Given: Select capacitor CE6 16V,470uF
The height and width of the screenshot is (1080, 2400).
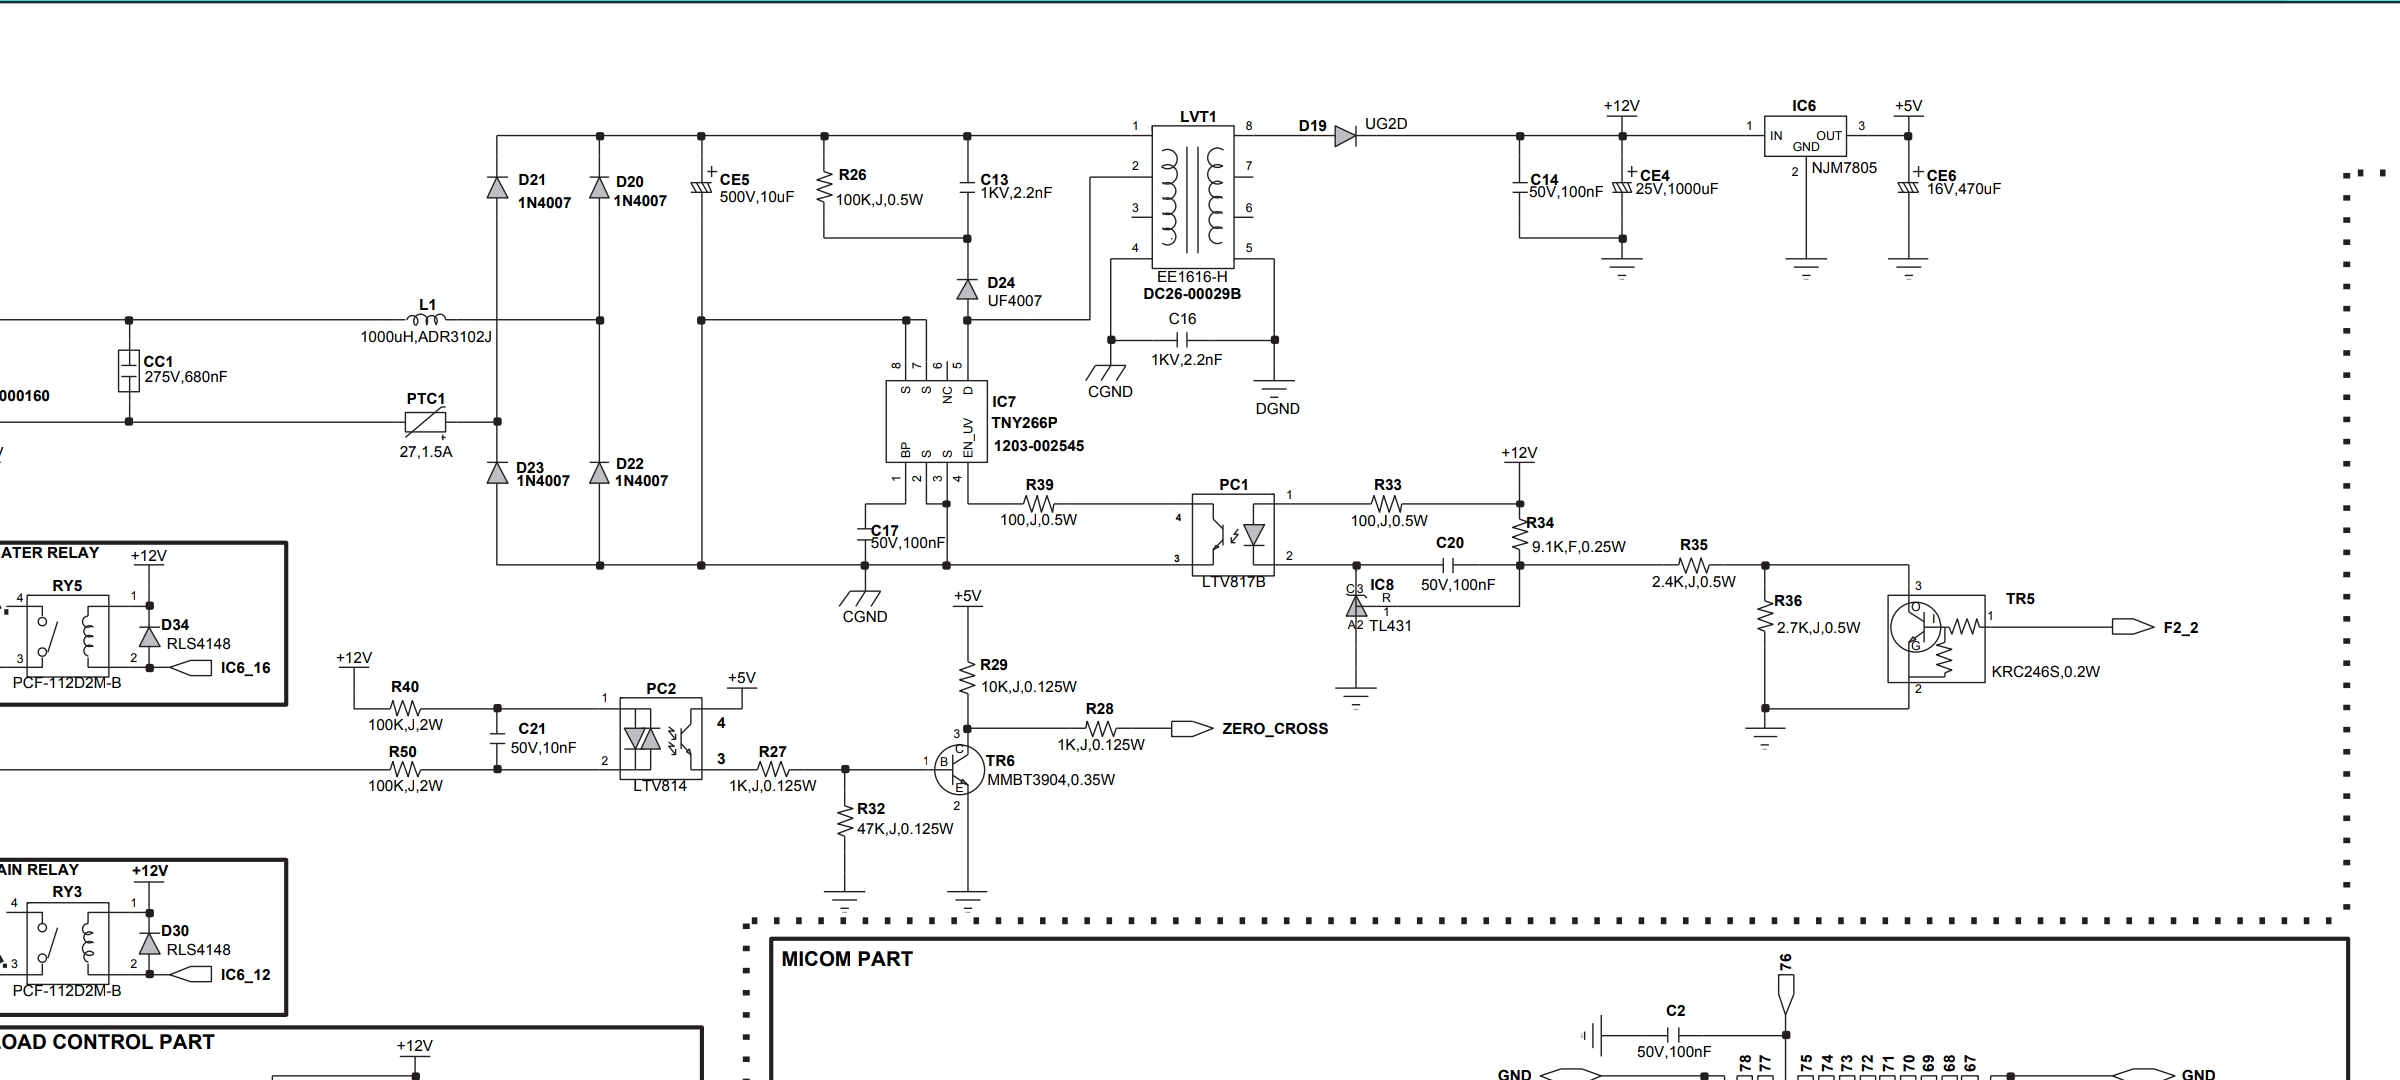Looking at the screenshot, I should 1908,187.
